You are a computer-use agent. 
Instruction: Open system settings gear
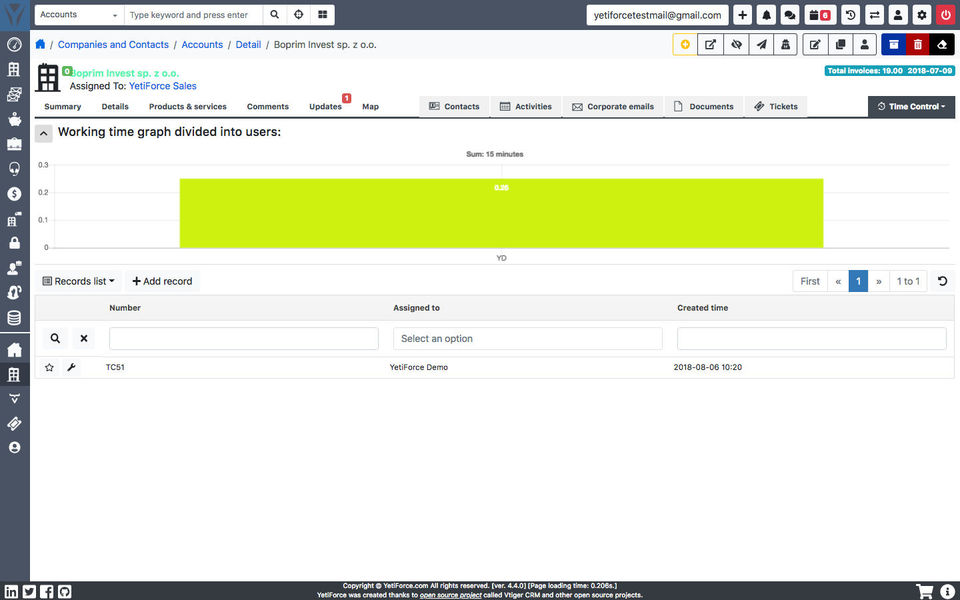pos(921,15)
